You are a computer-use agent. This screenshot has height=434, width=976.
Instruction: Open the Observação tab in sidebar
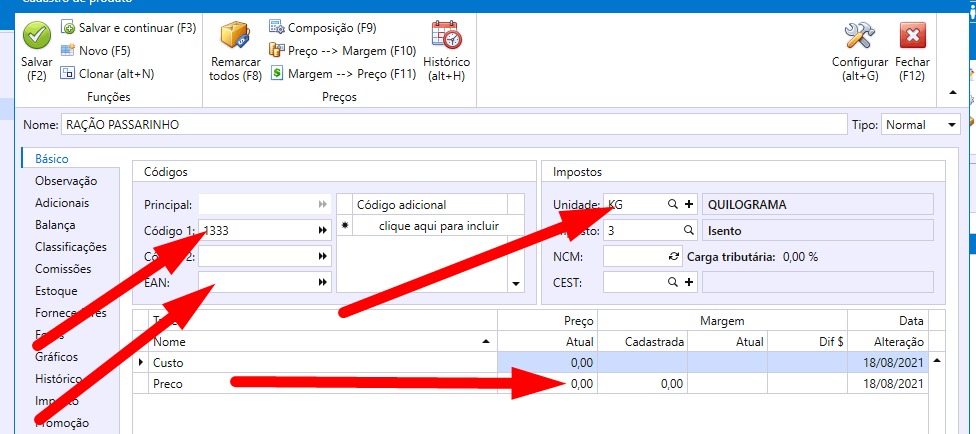66,181
